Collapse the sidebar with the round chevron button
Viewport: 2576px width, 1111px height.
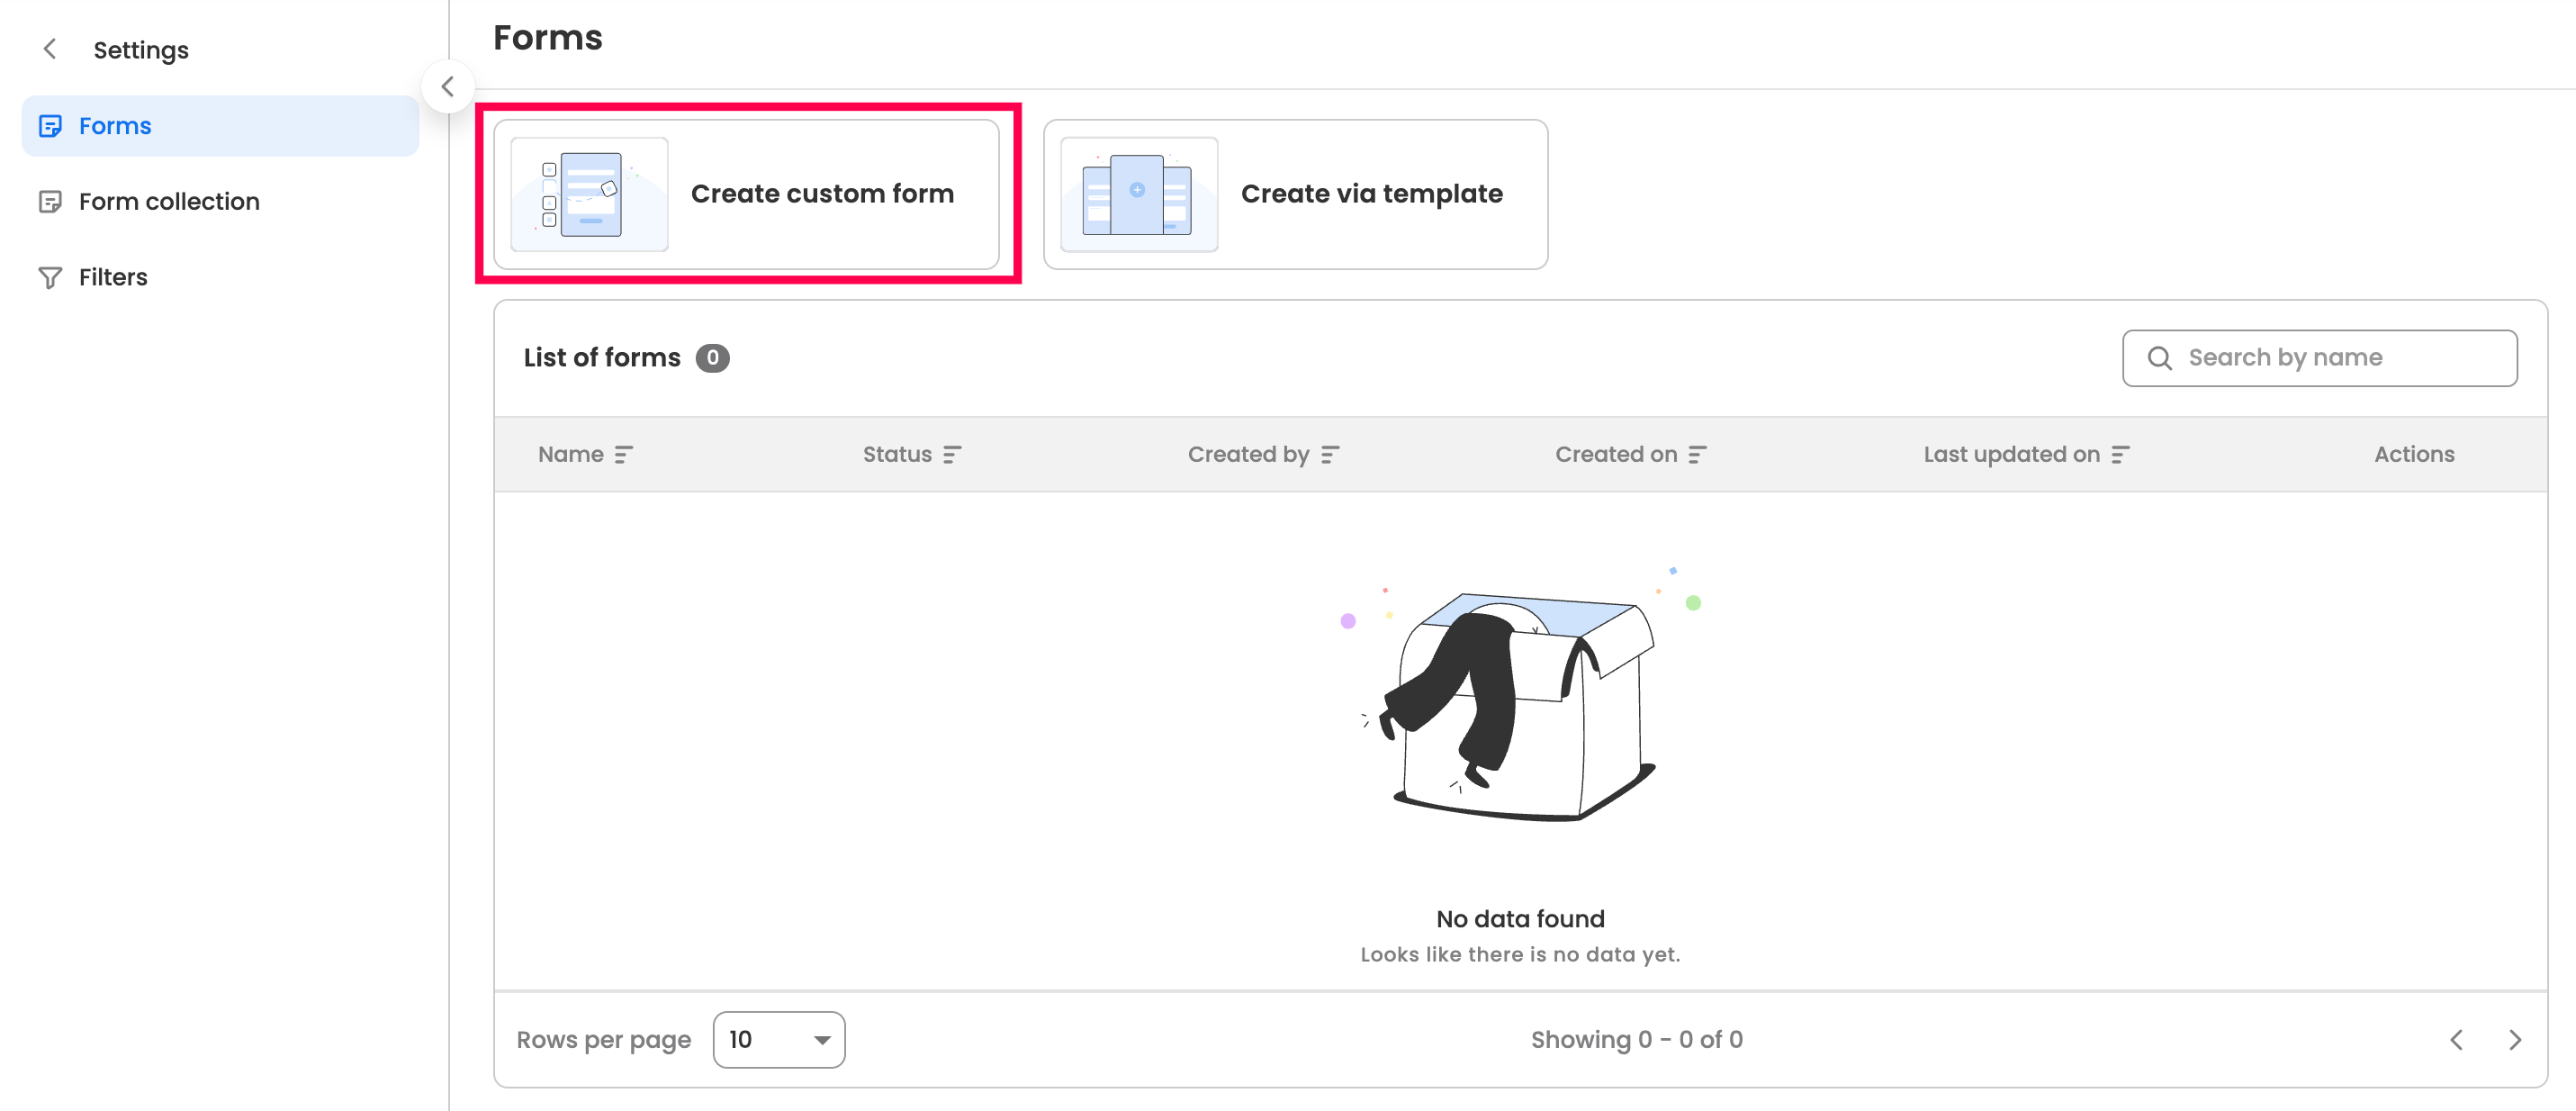point(447,87)
